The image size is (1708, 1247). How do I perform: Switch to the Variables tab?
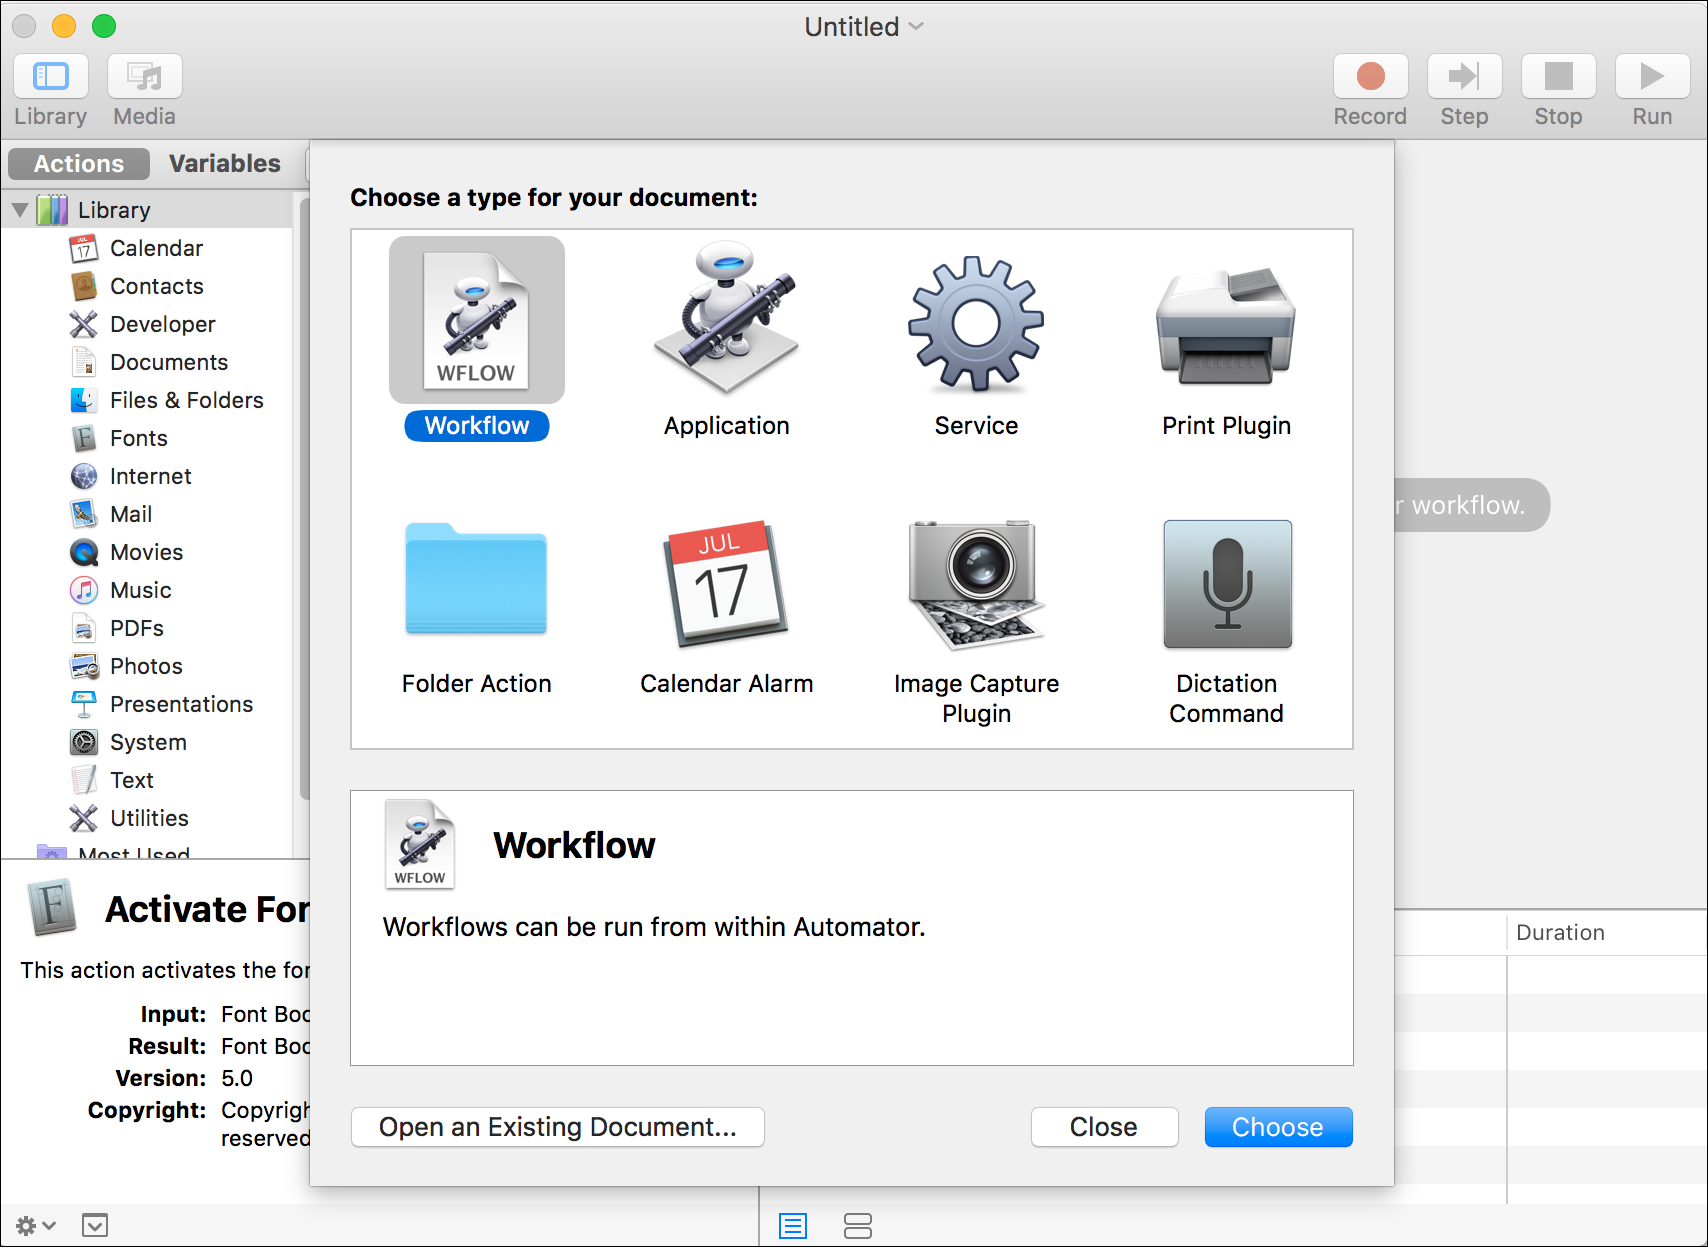(224, 164)
